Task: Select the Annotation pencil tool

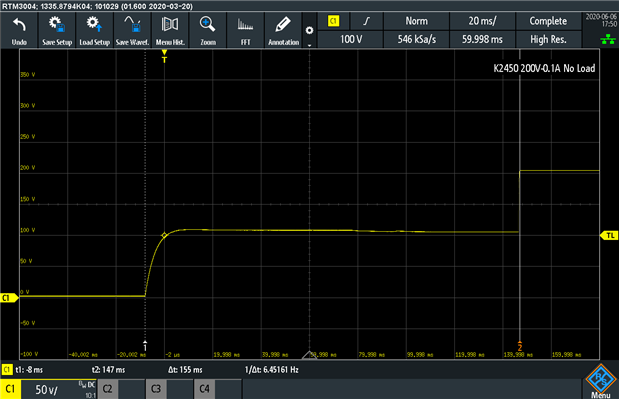Action: click(283, 30)
